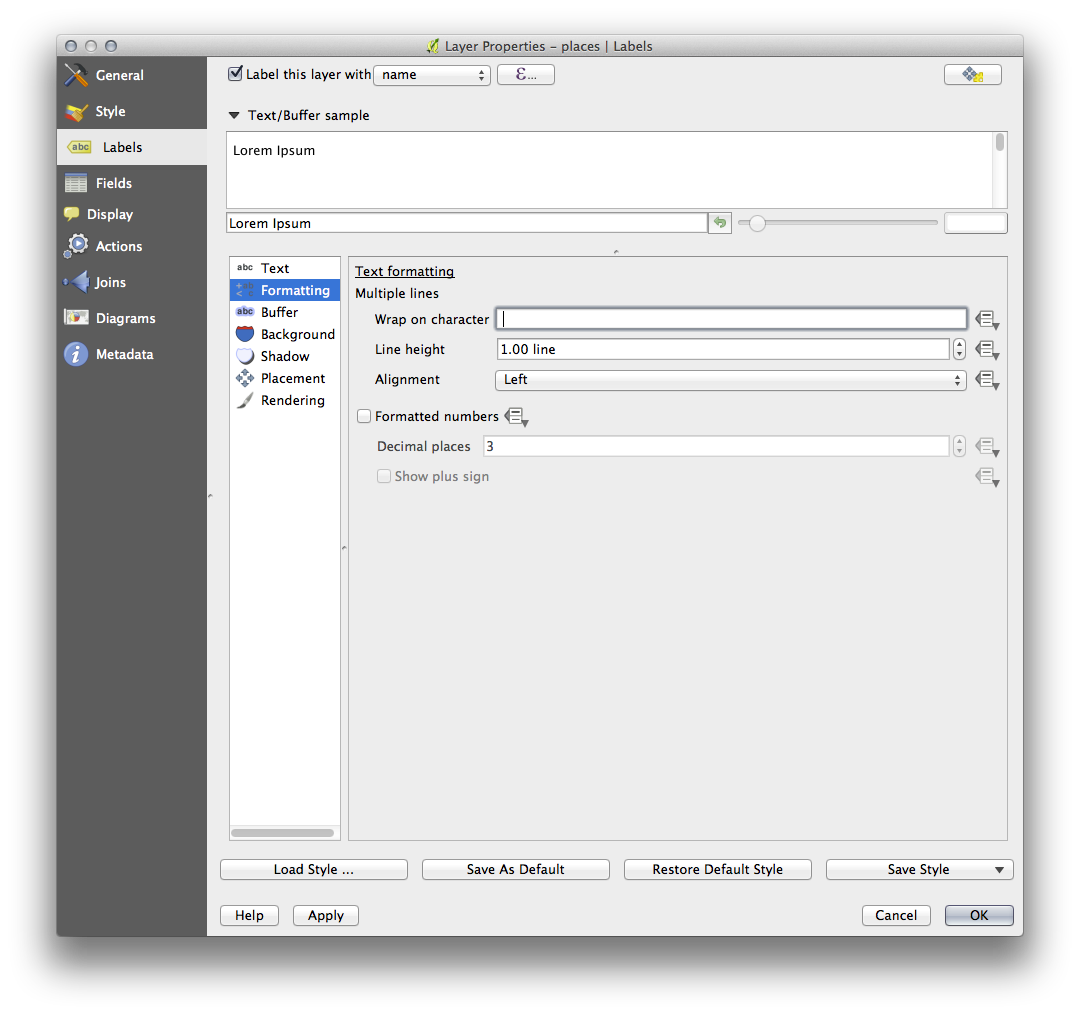The width and height of the screenshot is (1080, 1015).
Task: Click the Wrap on character input field
Action: click(x=731, y=319)
